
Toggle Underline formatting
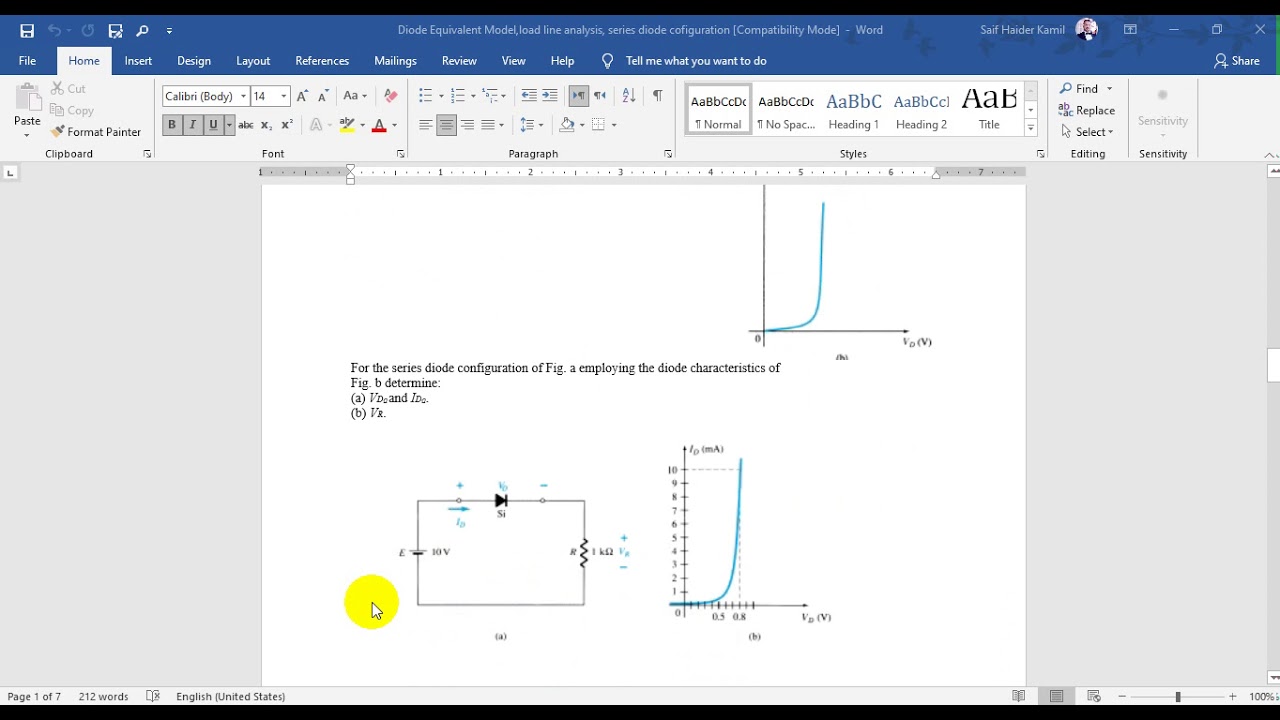pos(213,125)
